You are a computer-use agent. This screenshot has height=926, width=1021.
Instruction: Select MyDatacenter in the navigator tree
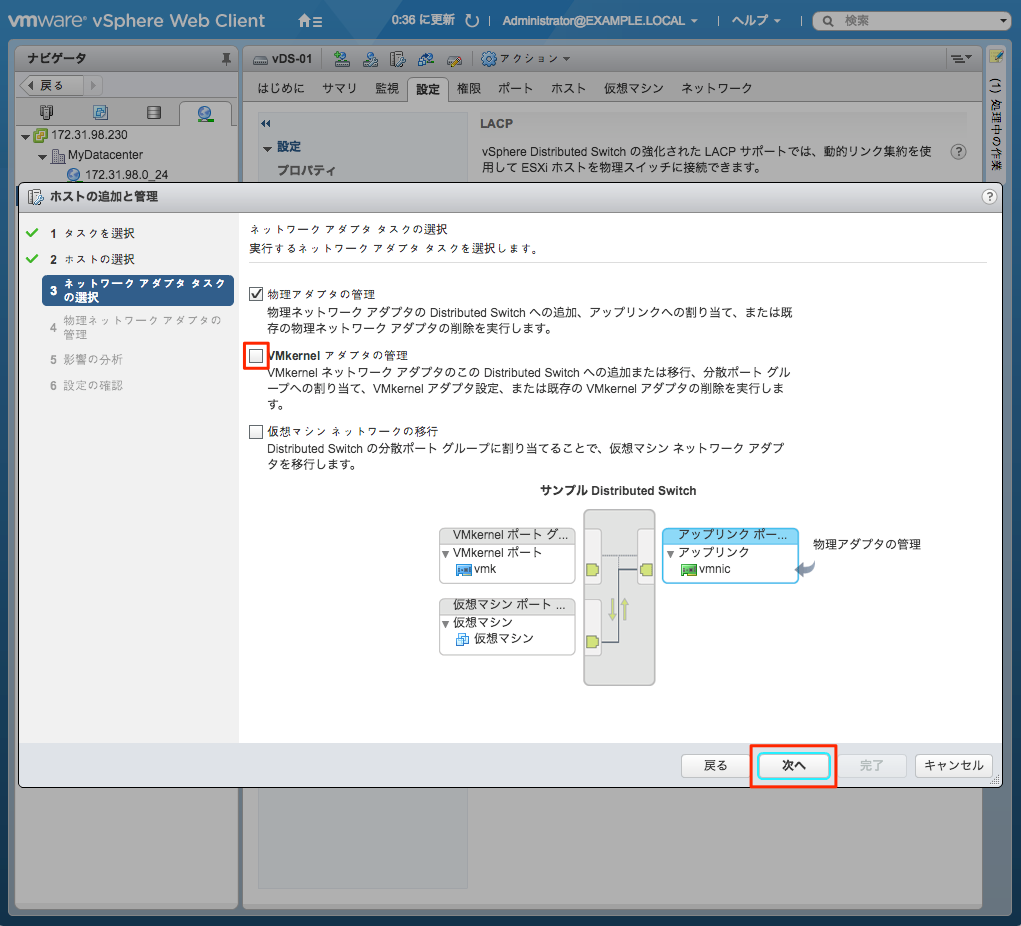click(105, 155)
